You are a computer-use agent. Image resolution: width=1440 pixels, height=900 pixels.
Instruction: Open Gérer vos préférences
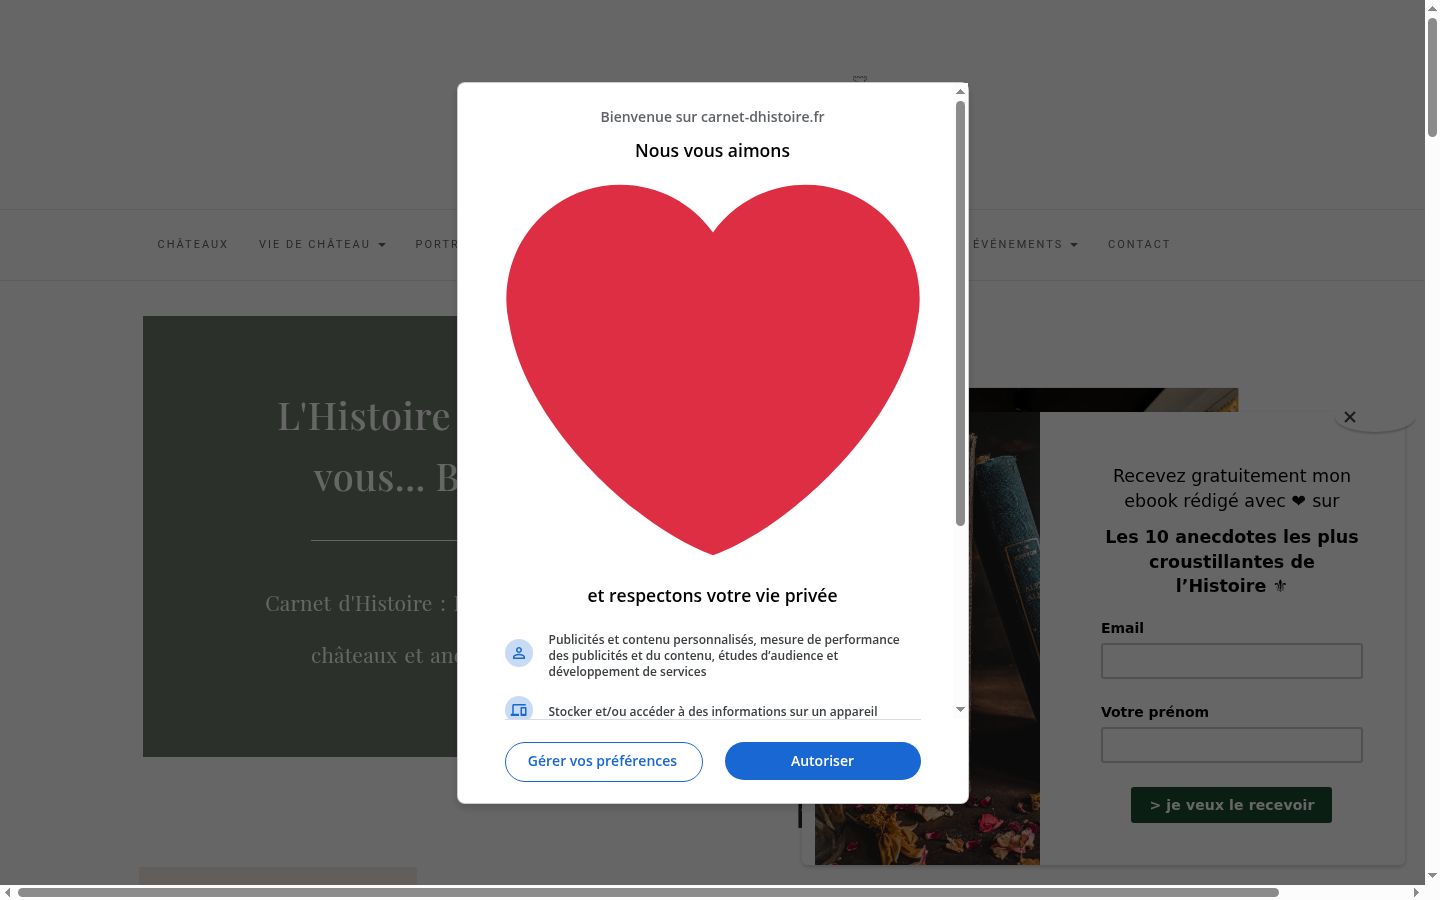(603, 761)
